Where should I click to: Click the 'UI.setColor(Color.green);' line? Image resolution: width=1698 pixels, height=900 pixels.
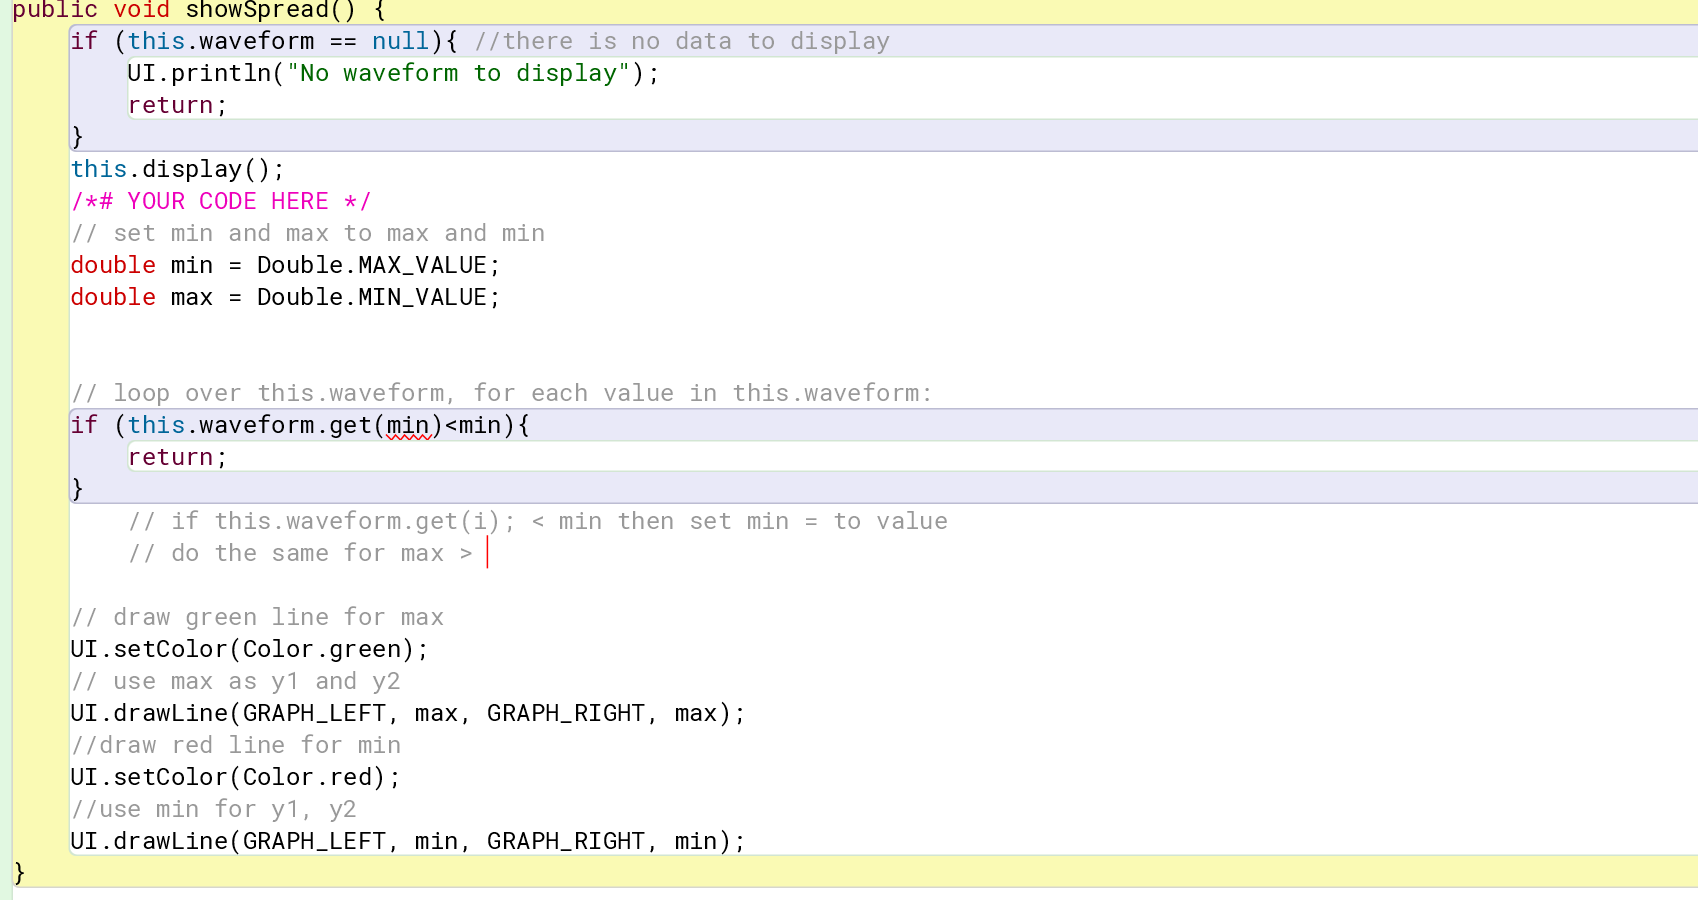249,649
